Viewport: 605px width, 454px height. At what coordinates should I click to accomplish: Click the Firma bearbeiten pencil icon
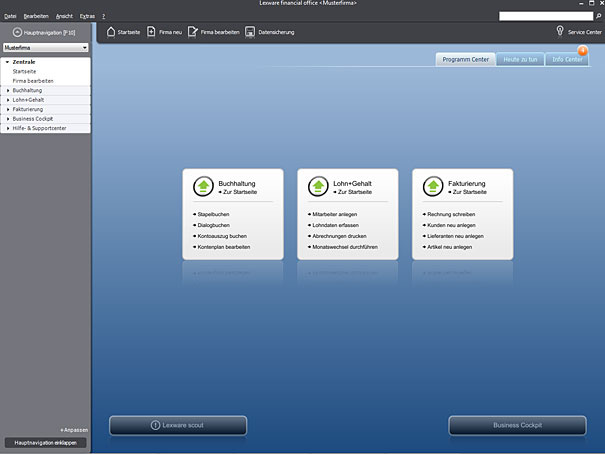(x=193, y=32)
